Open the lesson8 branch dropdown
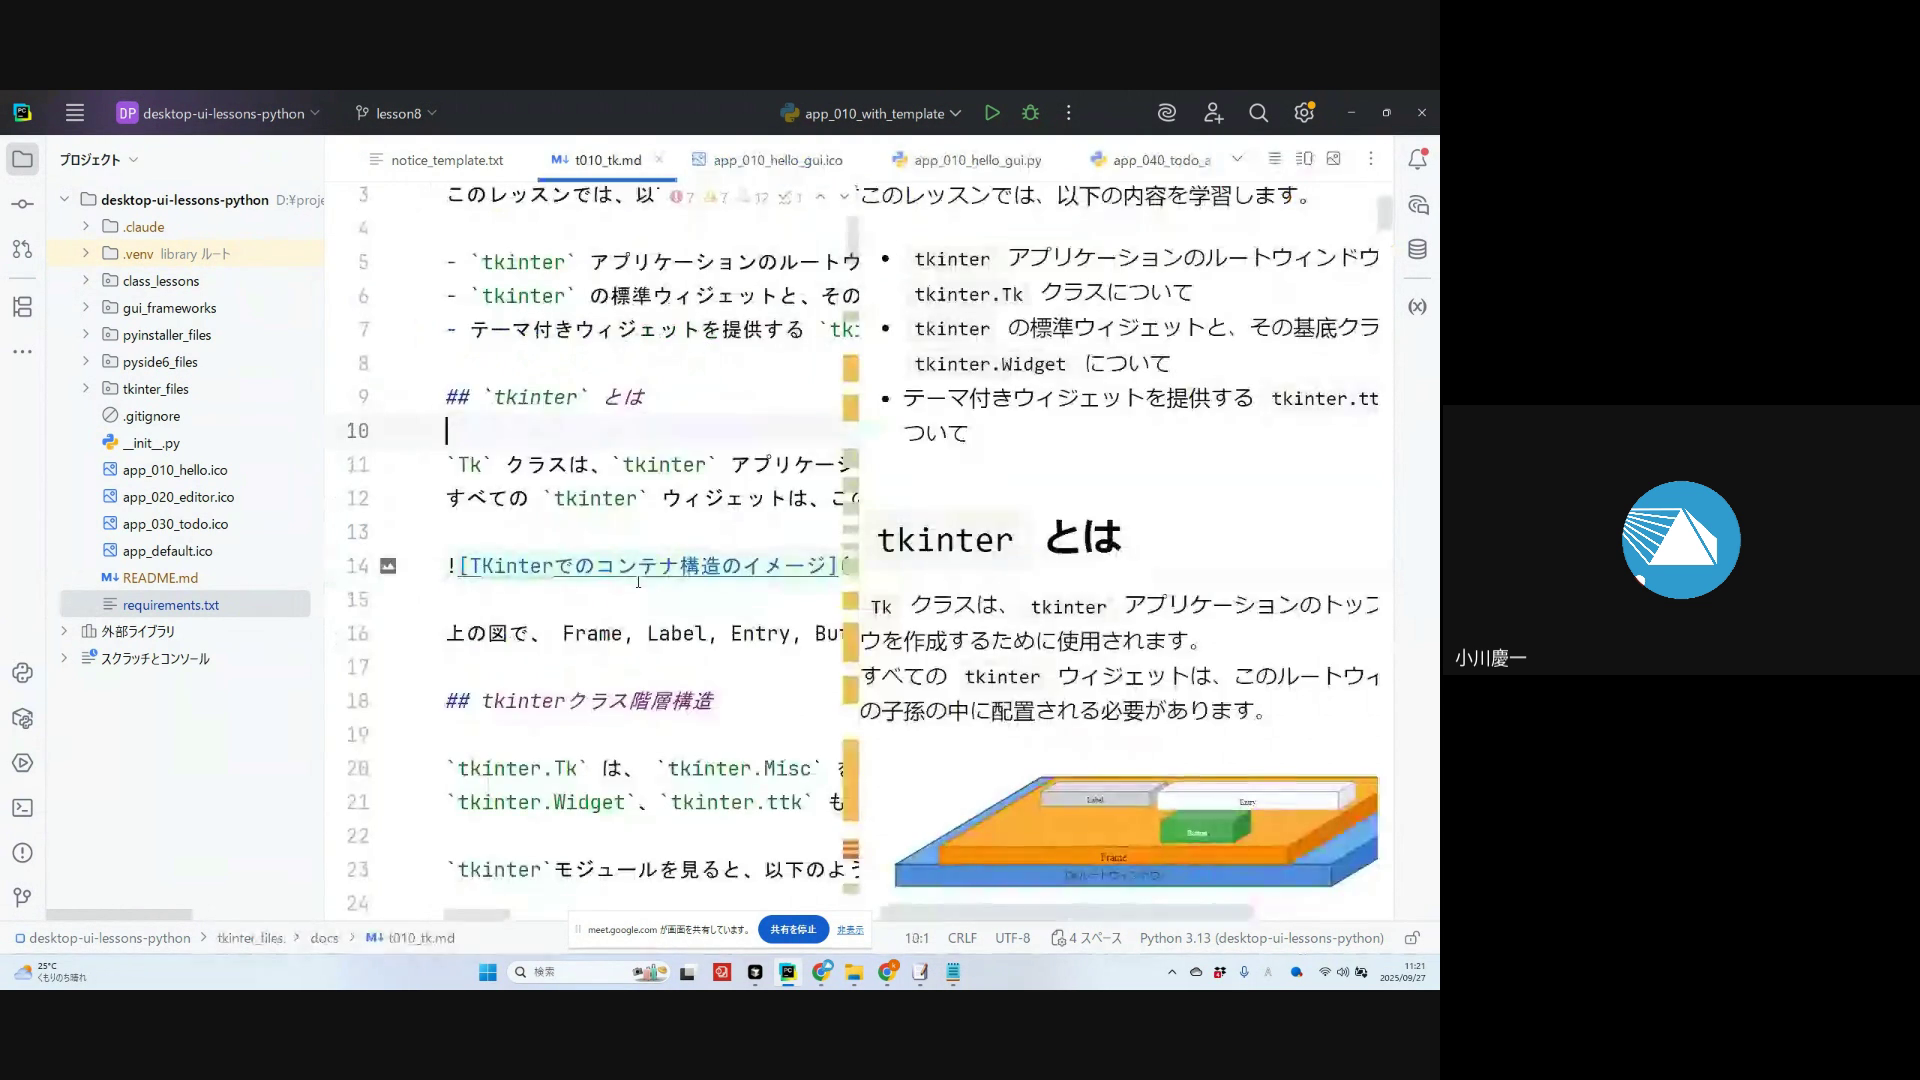 (397, 113)
